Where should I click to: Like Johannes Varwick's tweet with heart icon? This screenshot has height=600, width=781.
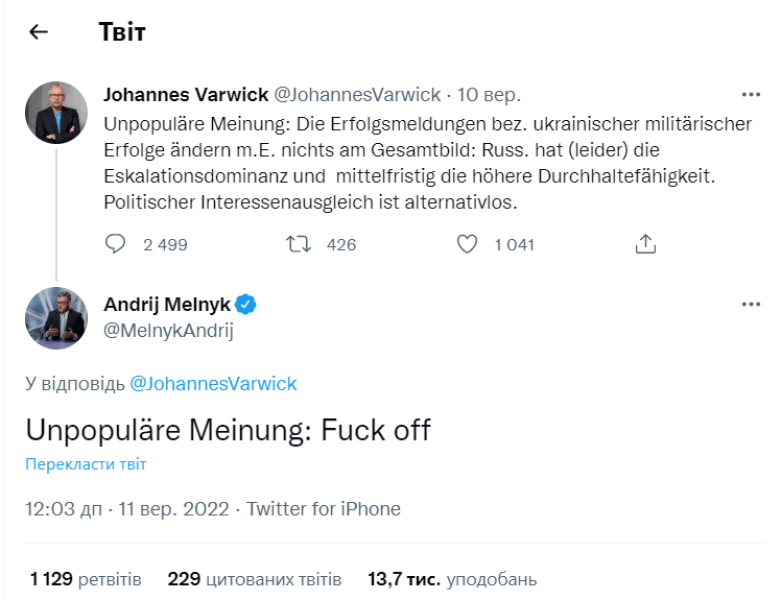[467, 244]
